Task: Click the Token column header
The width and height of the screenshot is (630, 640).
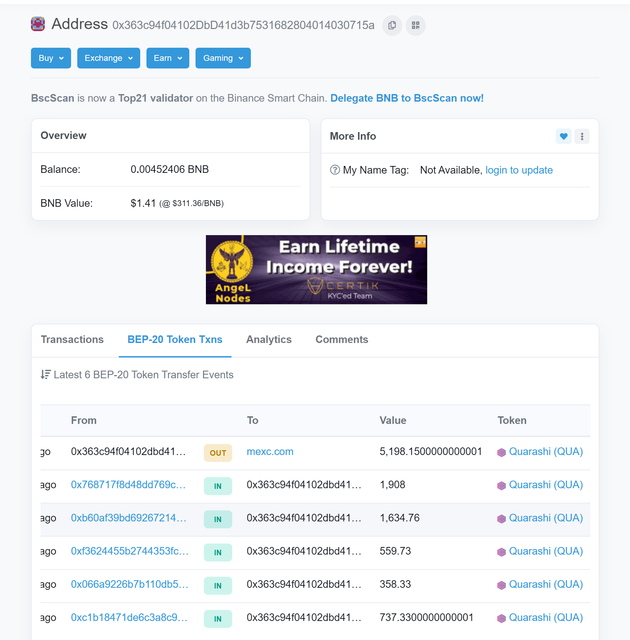Action: tap(512, 420)
